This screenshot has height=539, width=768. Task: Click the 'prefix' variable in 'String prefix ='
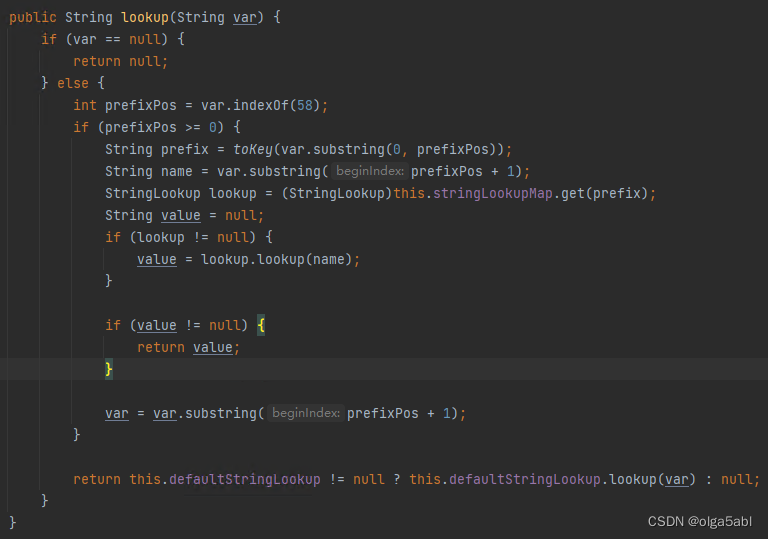pyautogui.click(x=185, y=149)
